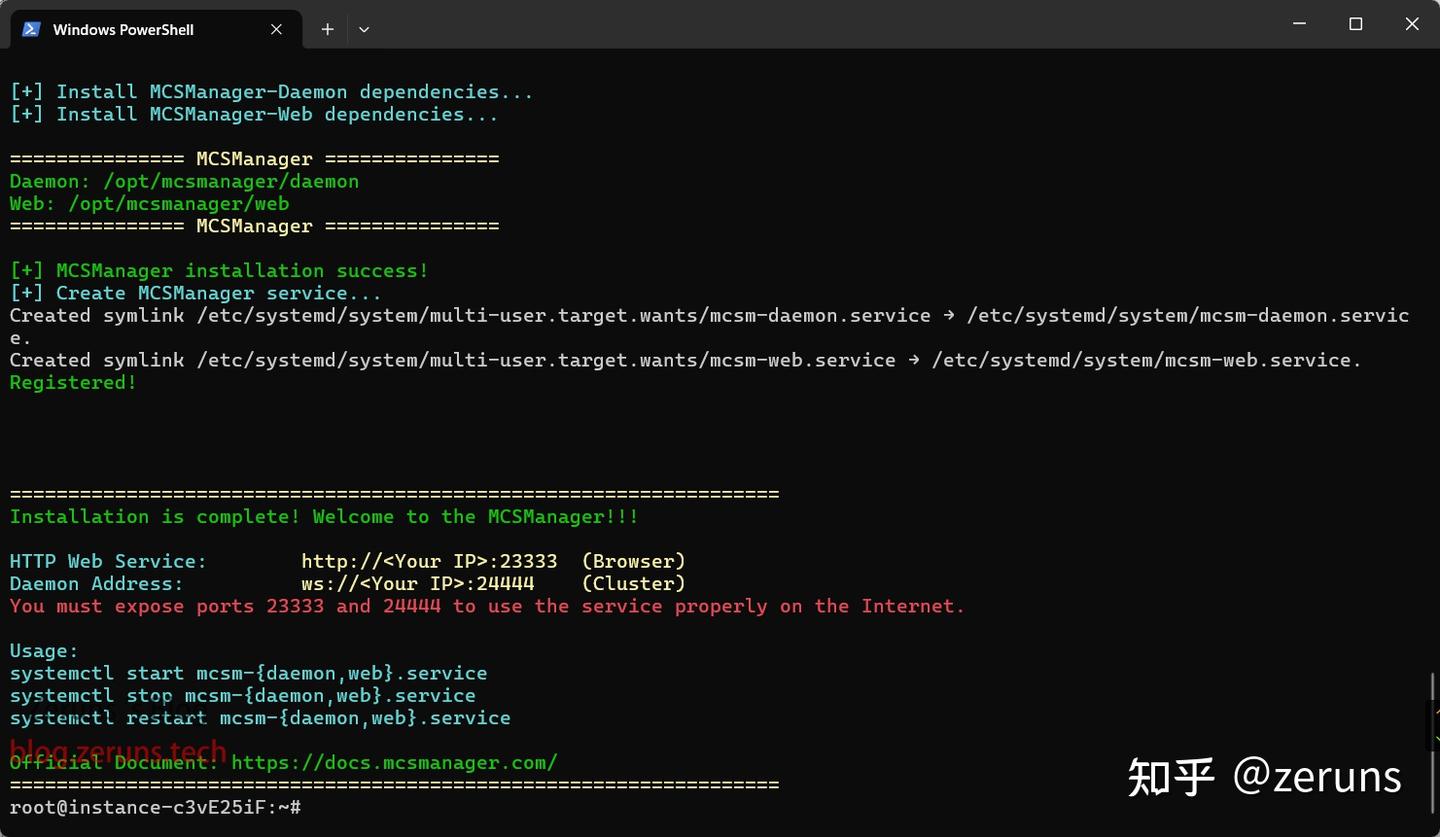
Task: Click the red expose ports warning line
Action: tap(487, 606)
